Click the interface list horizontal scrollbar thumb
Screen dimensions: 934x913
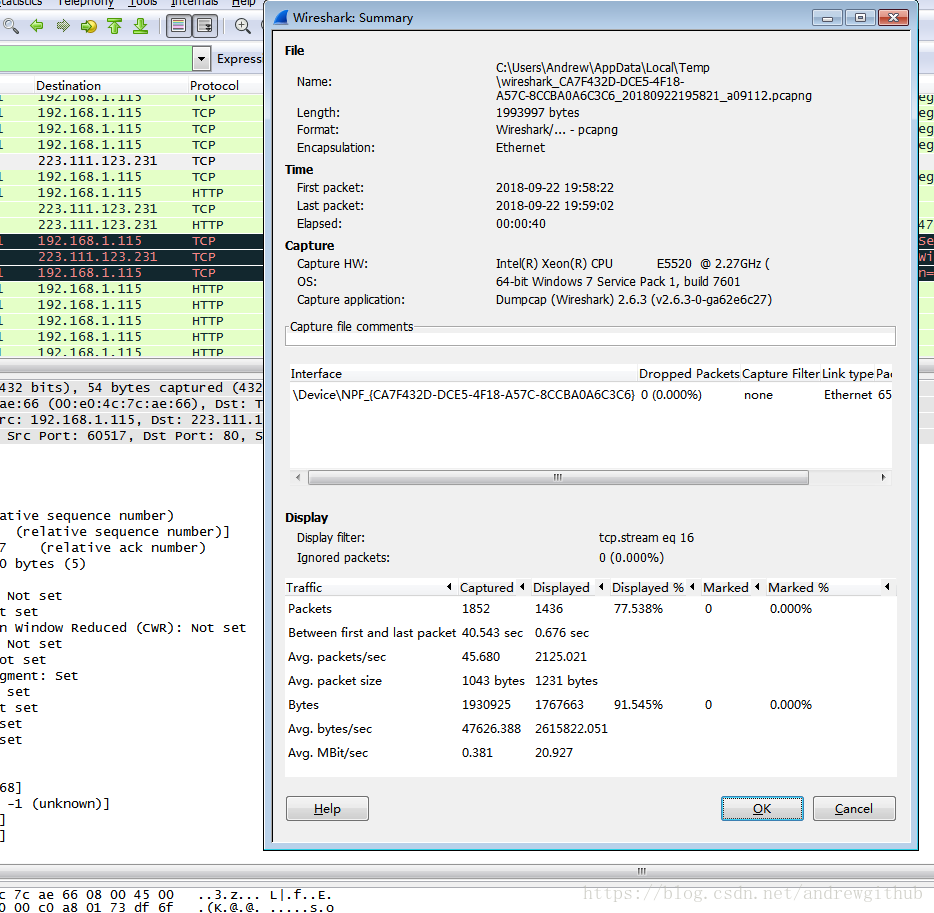[x=558, y=477]
